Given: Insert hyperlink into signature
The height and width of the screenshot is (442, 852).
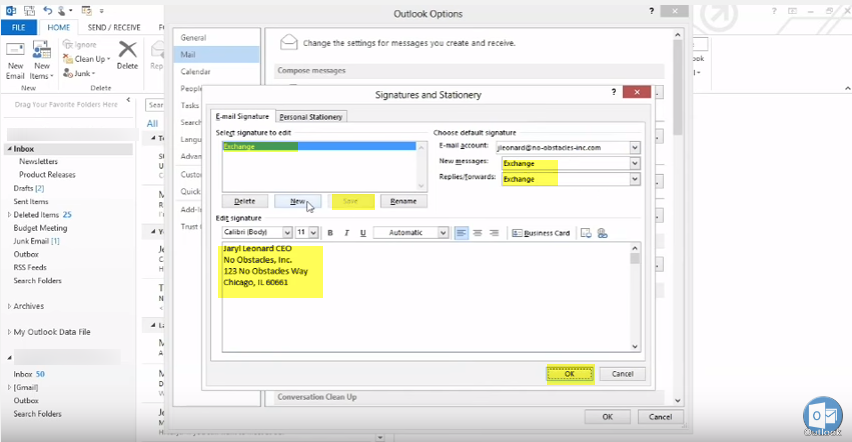Looking at the screenshot, I should pyautogui.click(x=602, y=233).
